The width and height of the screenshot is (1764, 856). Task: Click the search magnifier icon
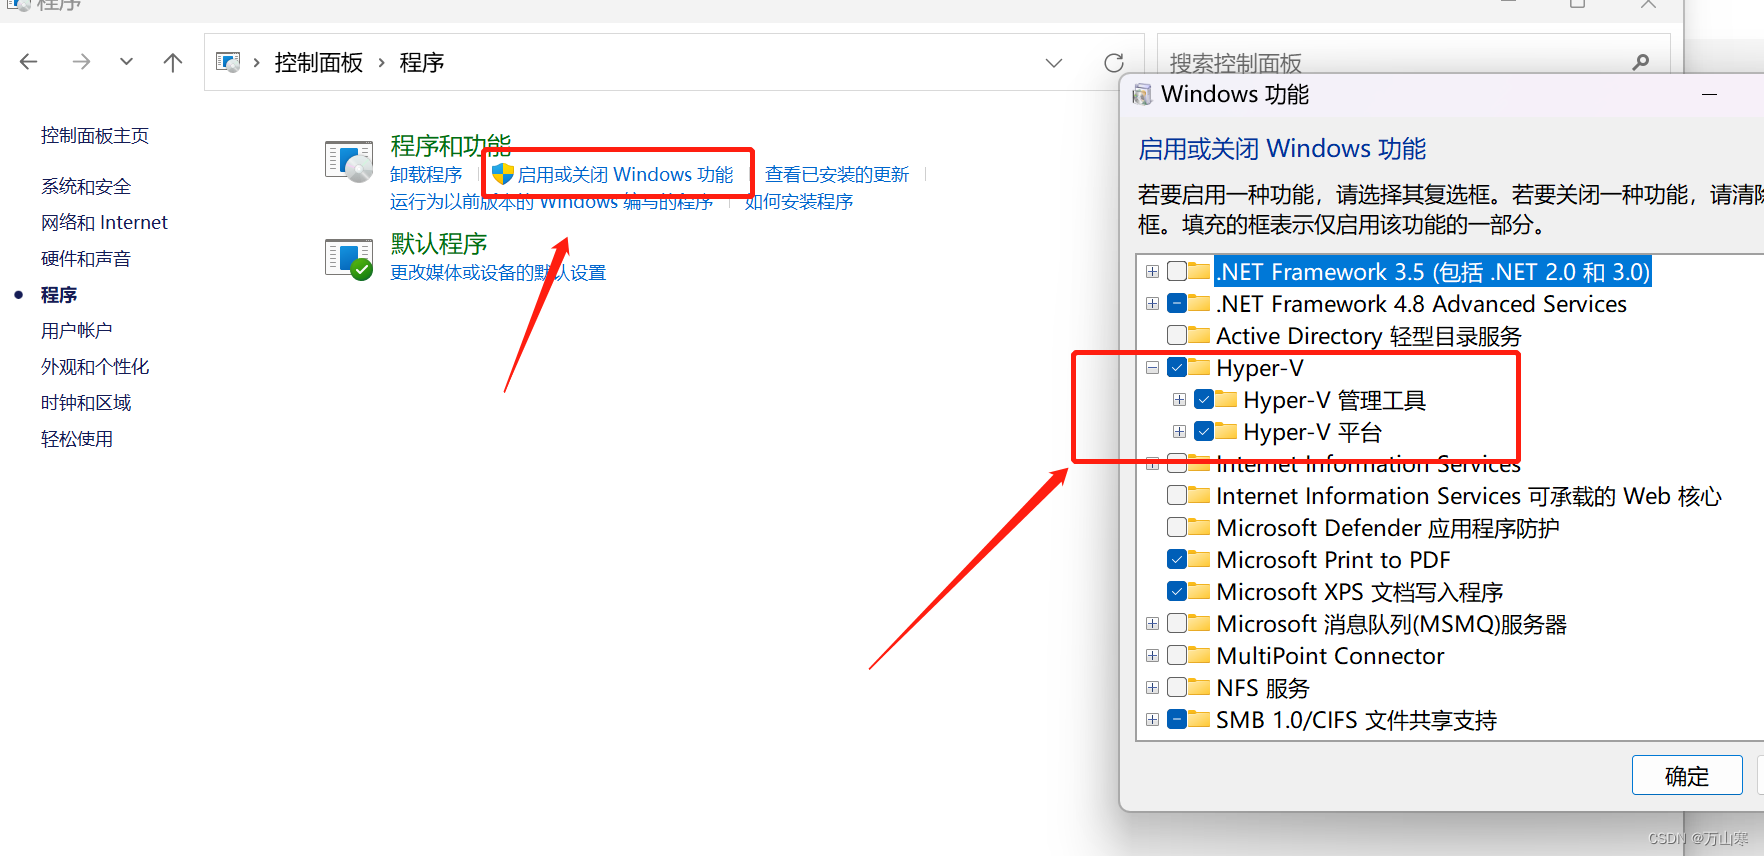point(1641,62)
